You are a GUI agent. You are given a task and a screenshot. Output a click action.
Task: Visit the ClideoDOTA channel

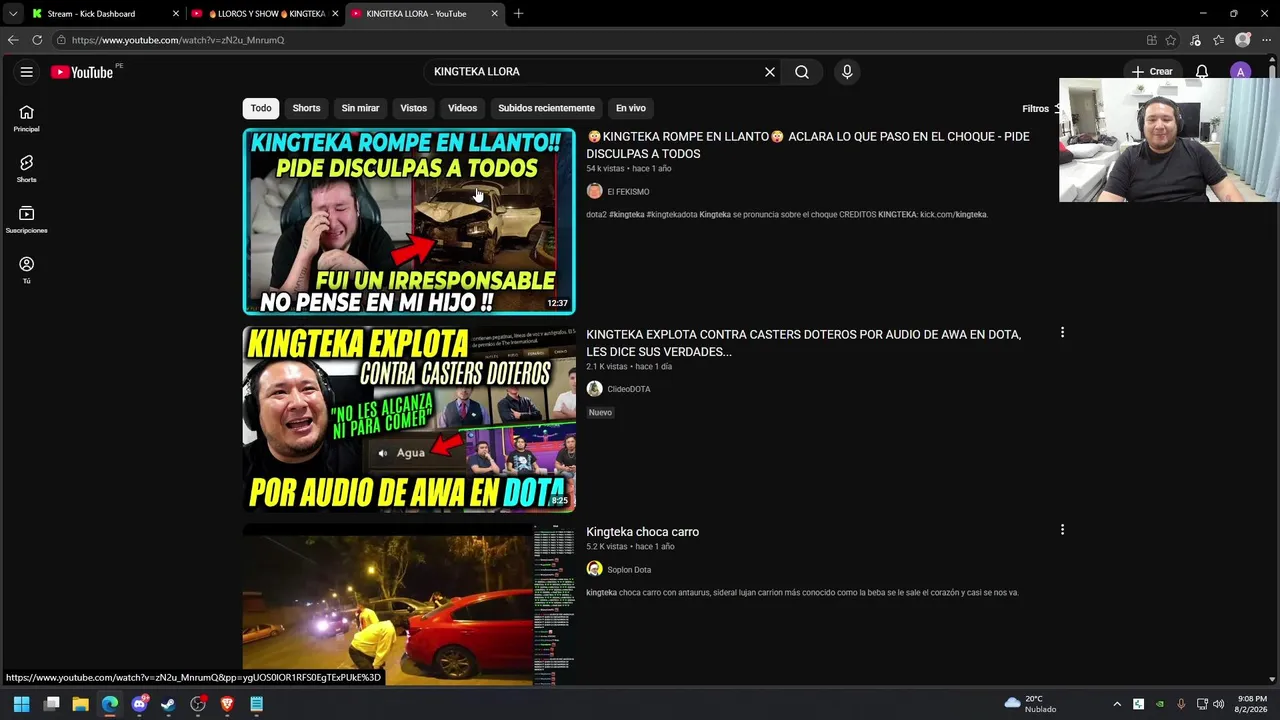pyautogui.click(x=629, y=389)
